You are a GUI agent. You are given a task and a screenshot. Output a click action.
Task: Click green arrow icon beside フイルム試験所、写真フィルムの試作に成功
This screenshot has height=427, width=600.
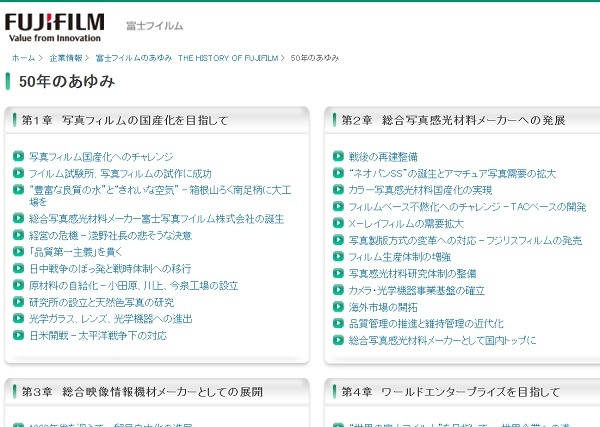pos(18,173)
